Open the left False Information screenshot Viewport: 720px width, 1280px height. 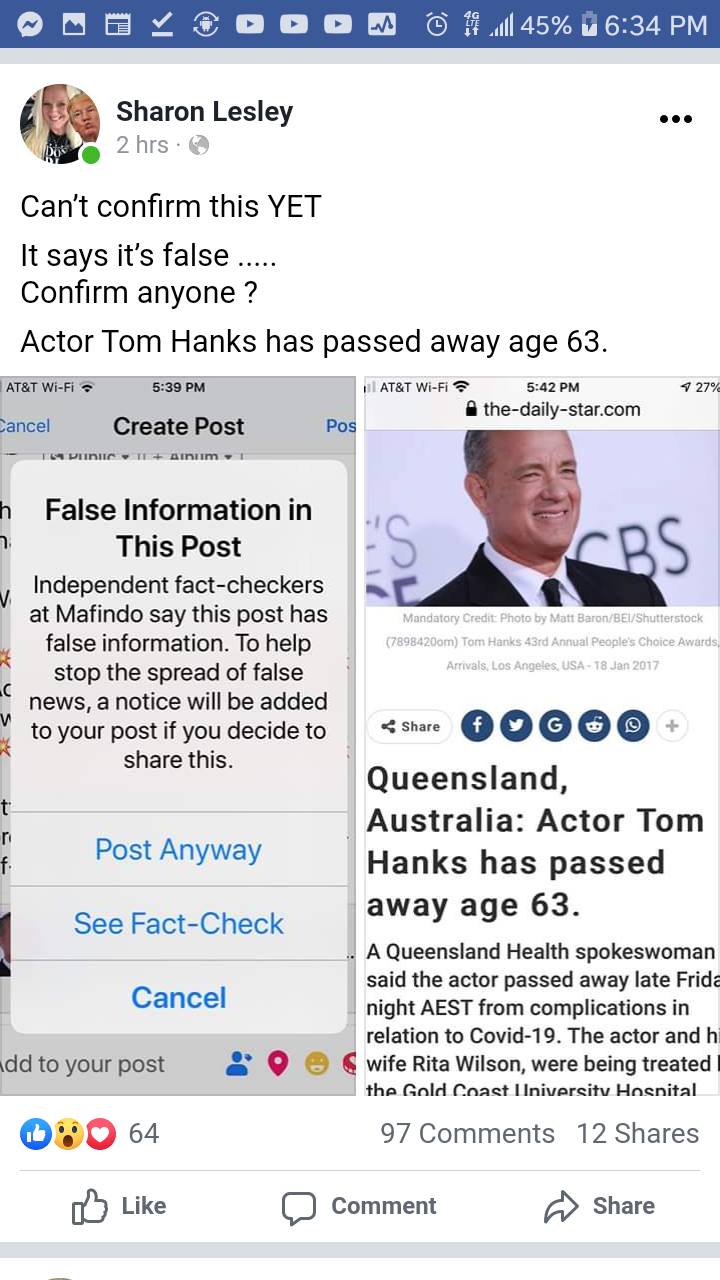178,735
